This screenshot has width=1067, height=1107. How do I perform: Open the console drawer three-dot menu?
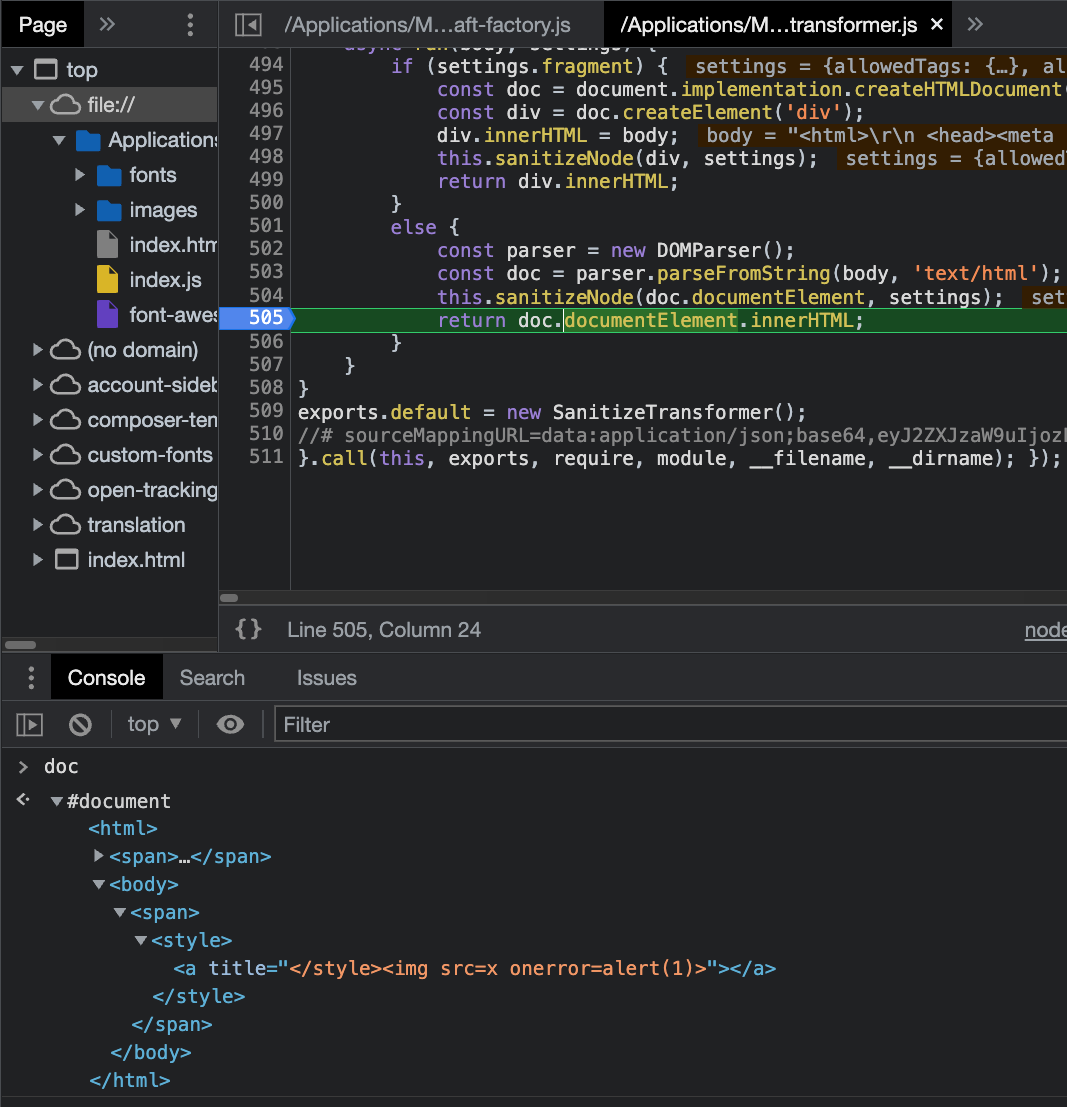tap(30, 678)
